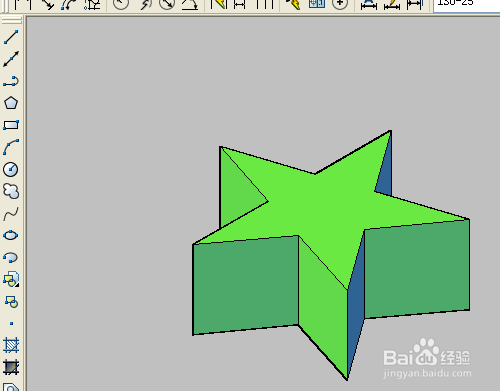The height and width of the screenshot is (391, 500).
Task: Select the Gradient fill tool
Action: click(x=11, y=367)
